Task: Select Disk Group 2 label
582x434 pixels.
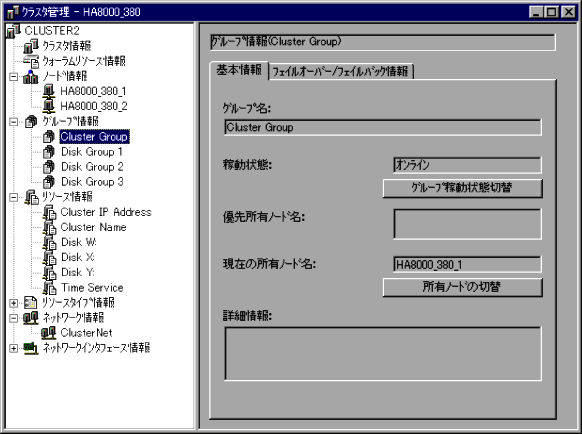Action: coord(92,167)
